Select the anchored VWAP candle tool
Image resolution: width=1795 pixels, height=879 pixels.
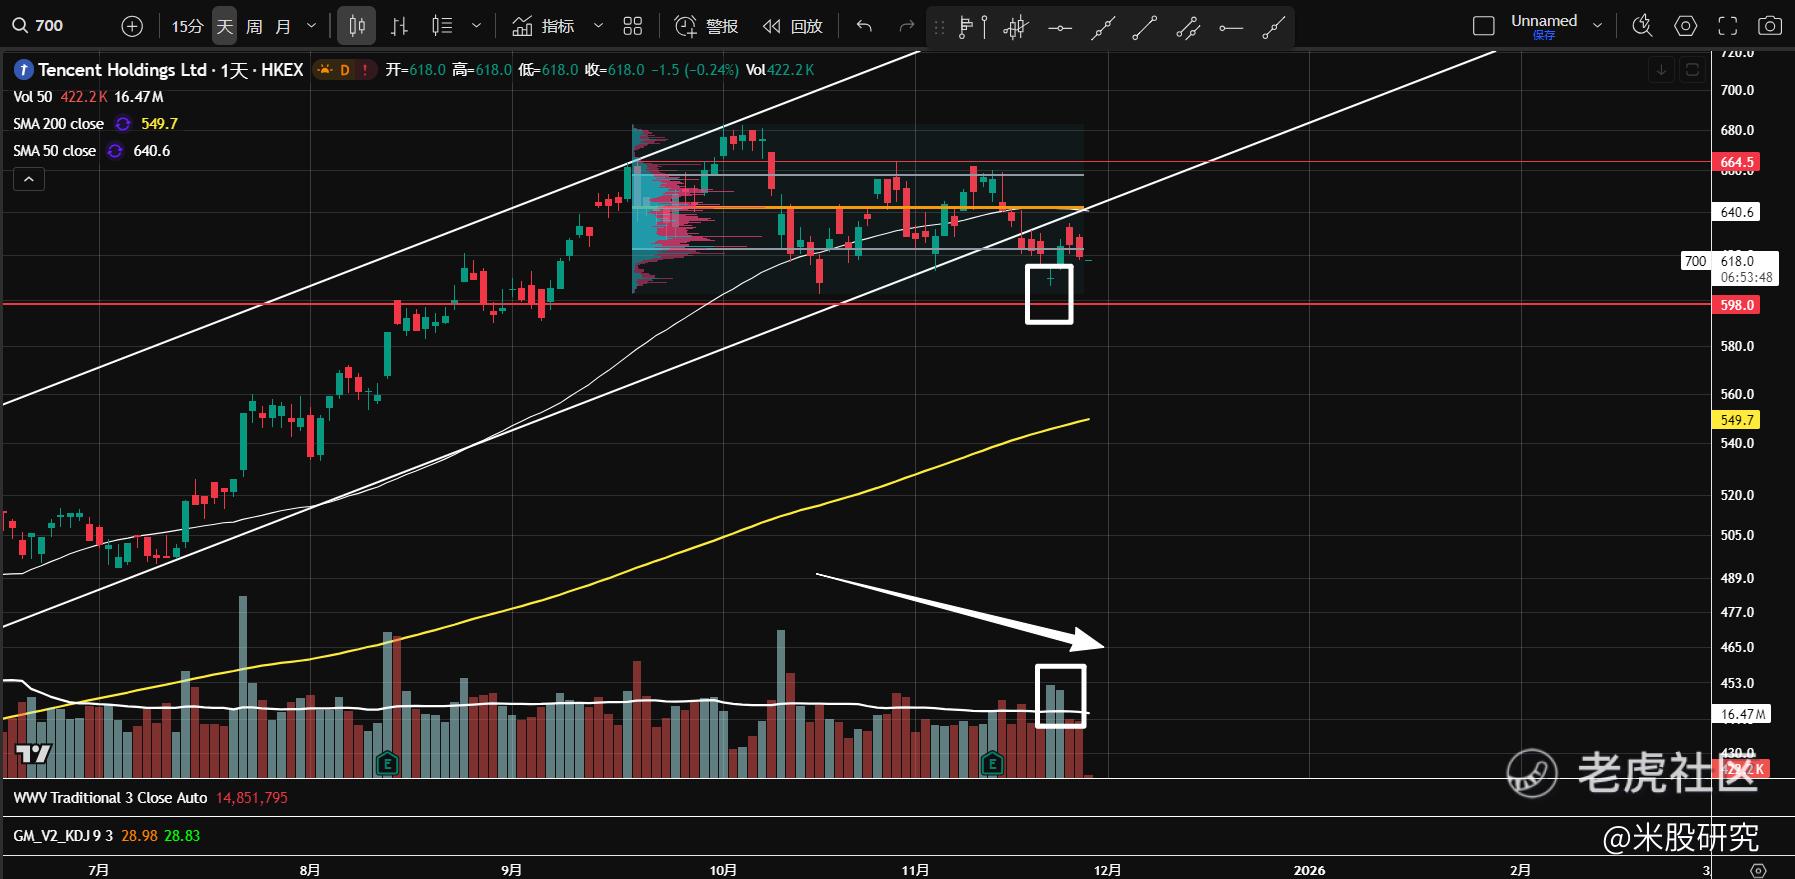click(1016, 27)
